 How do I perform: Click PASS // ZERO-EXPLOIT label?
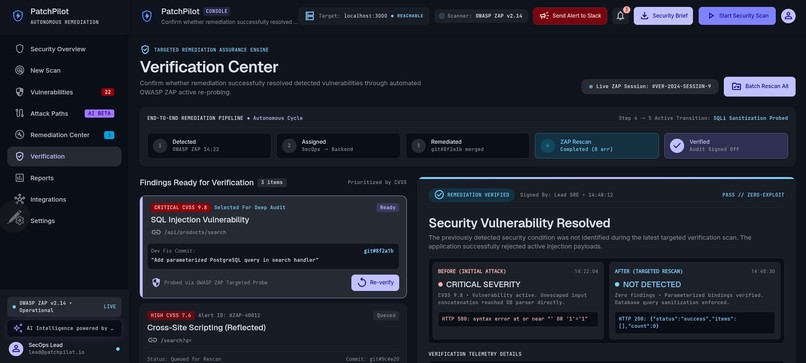(x=753, y=195)
